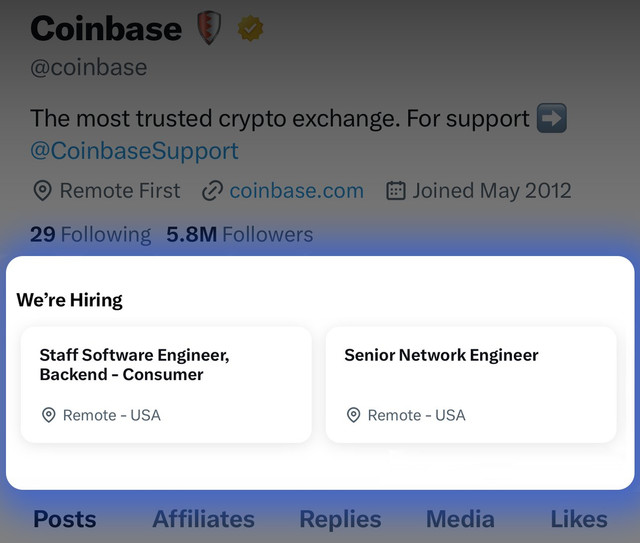The height and width of the screenshot is (543, 640).
Task: Open the Media tab
Action: [x=460, y=519]
